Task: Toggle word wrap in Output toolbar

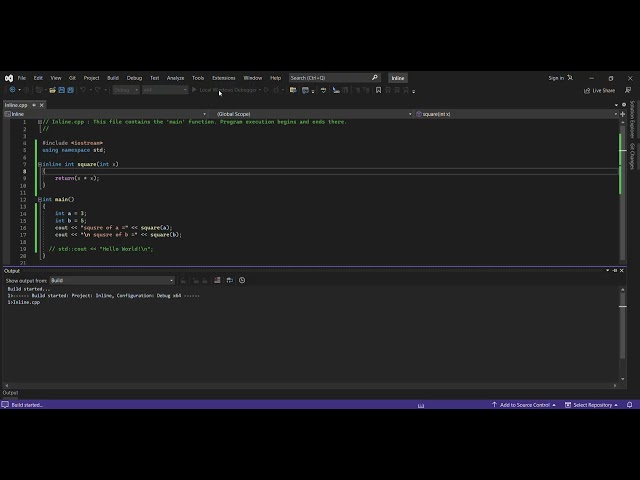Action: (x=230, y=280)
